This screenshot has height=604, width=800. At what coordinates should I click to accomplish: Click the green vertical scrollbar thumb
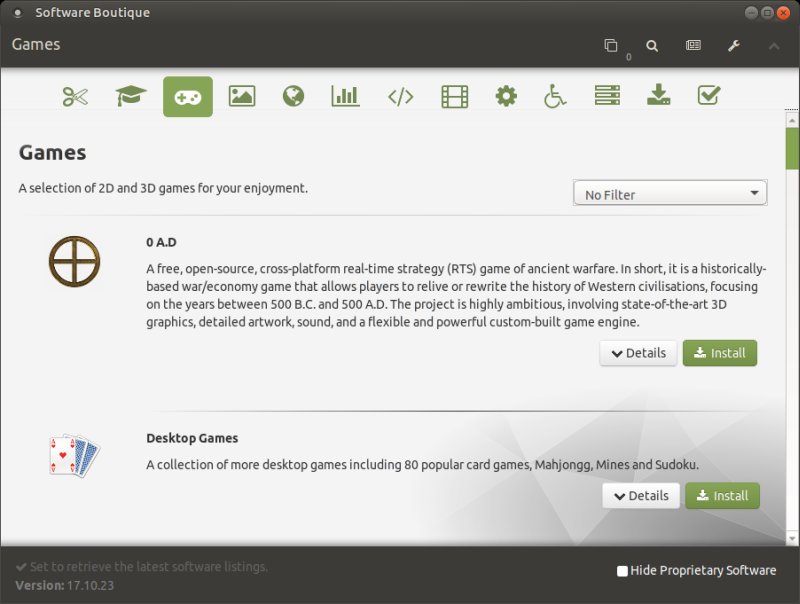coord(792,148)
